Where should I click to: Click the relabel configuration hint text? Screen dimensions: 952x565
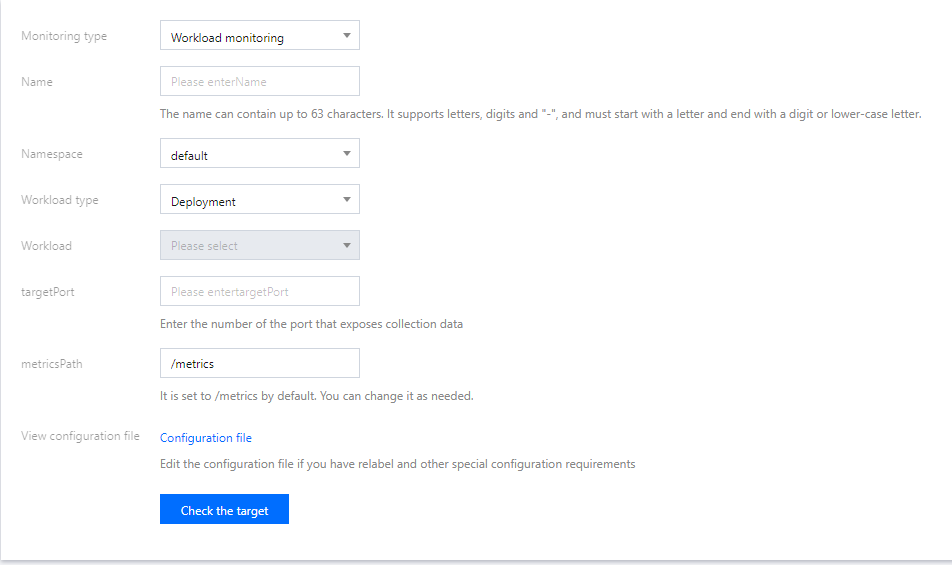pos(397,464)
